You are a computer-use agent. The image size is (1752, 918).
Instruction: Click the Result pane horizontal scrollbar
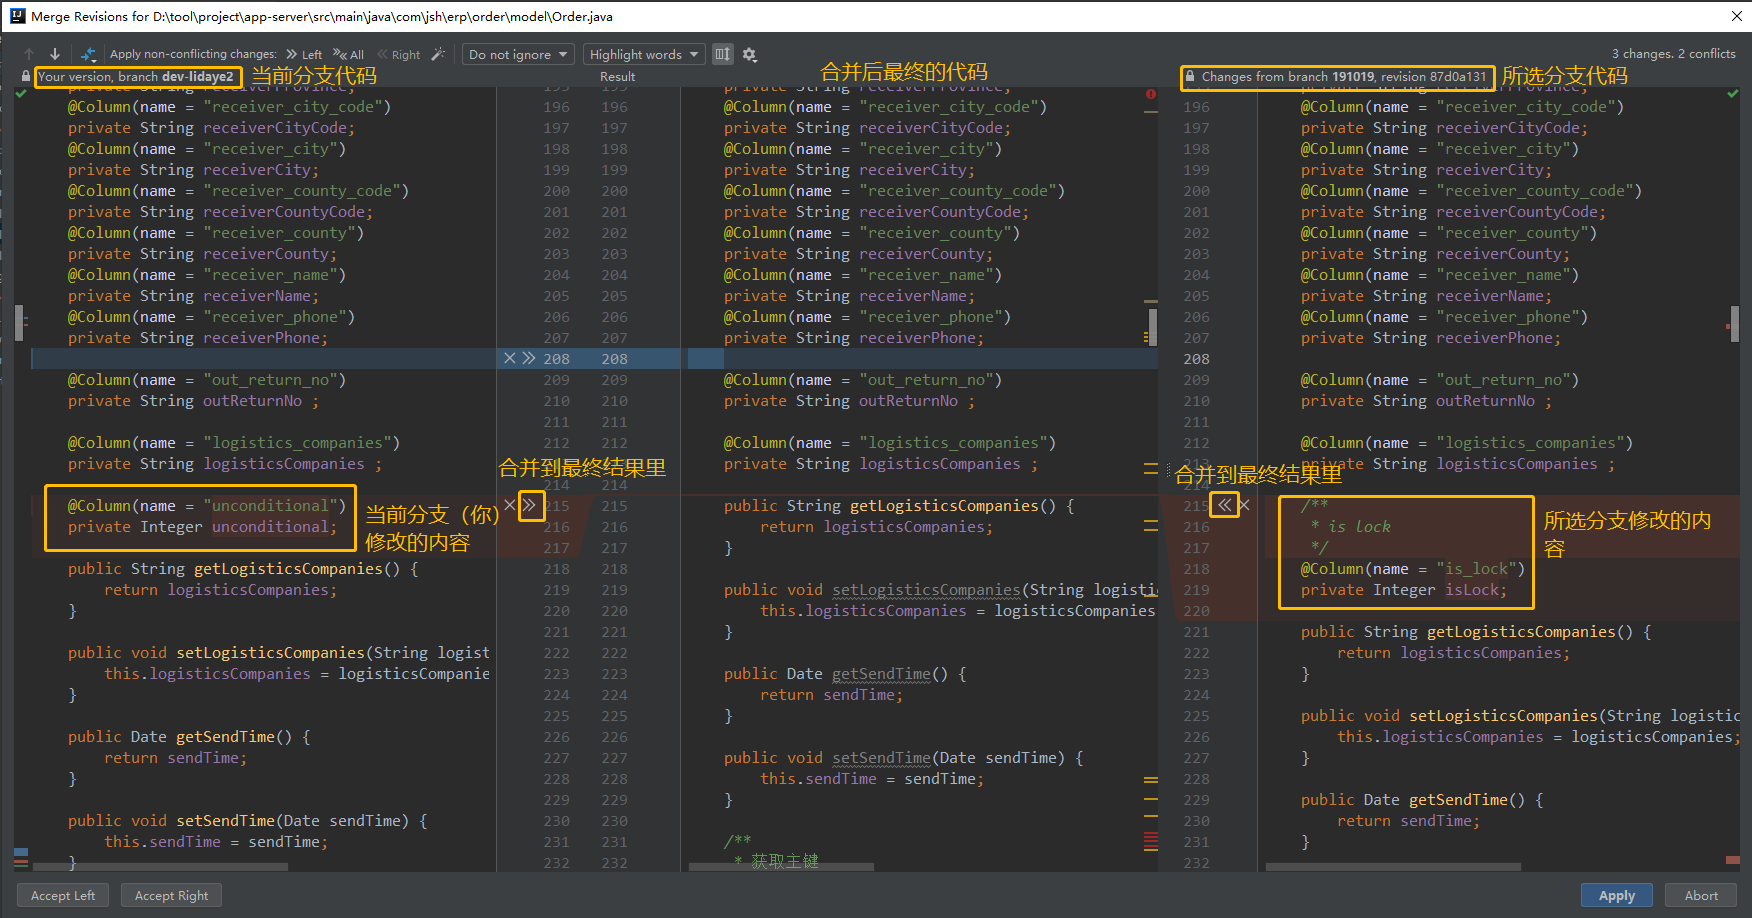pyautogui.click(x=781, y=867)
